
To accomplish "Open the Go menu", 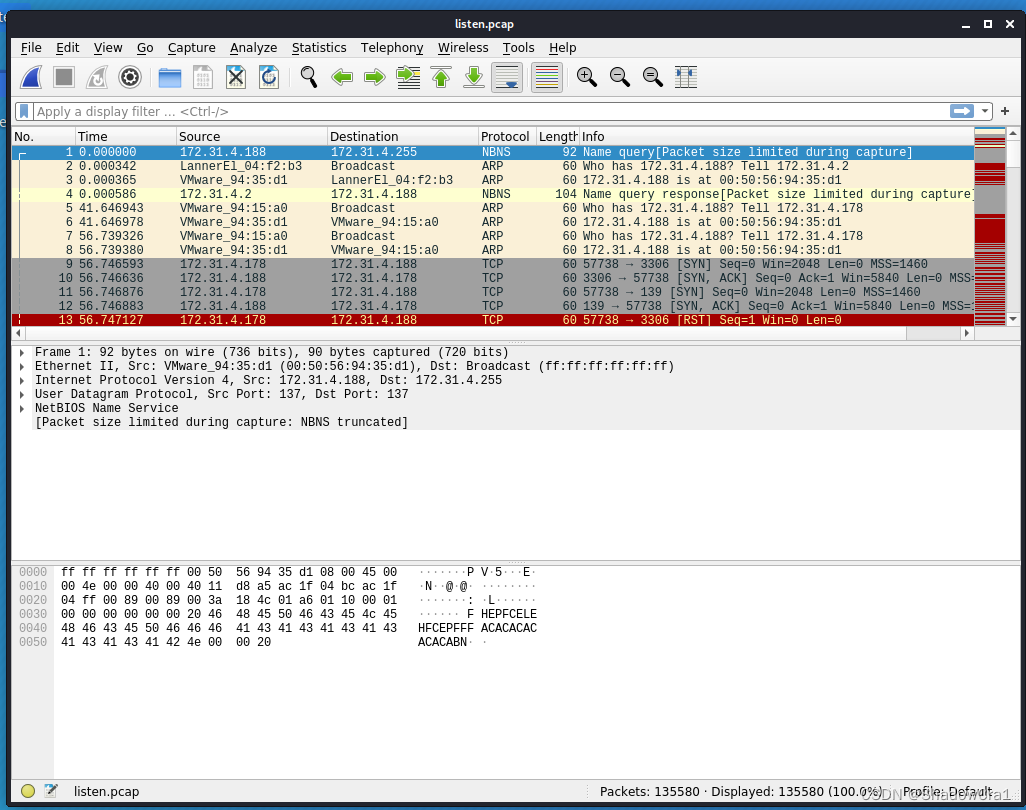I will (145, 48).
